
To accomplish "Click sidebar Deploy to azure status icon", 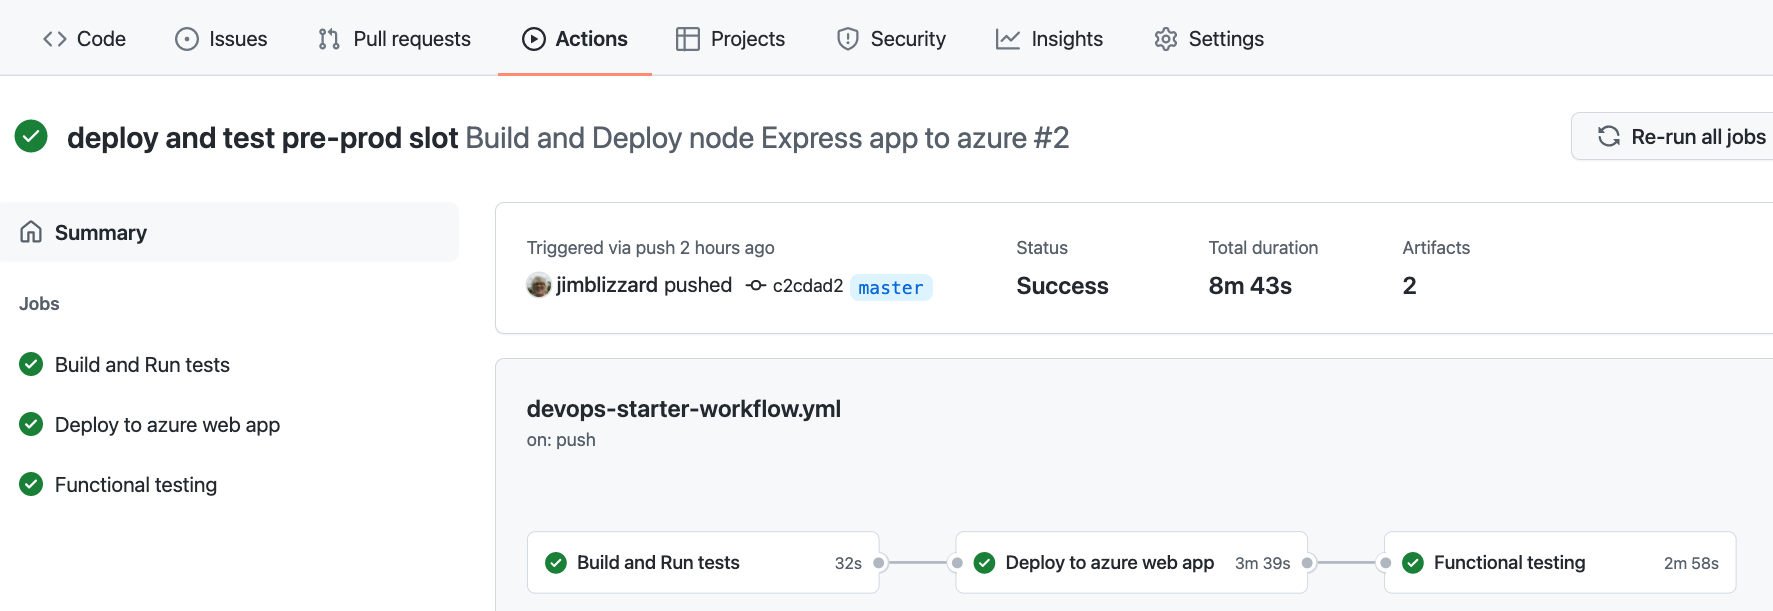I will click(x=31, y=424).
